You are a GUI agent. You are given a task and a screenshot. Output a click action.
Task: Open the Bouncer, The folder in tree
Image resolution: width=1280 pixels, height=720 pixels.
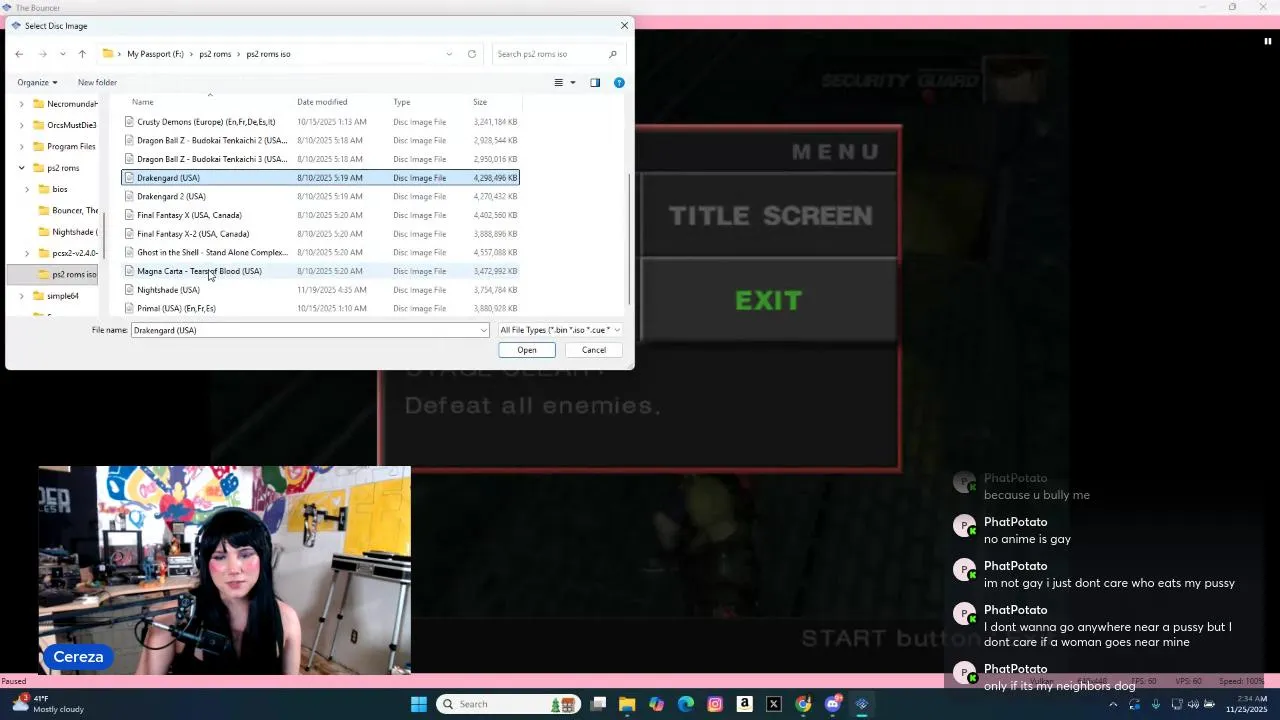tap(67, 211)
